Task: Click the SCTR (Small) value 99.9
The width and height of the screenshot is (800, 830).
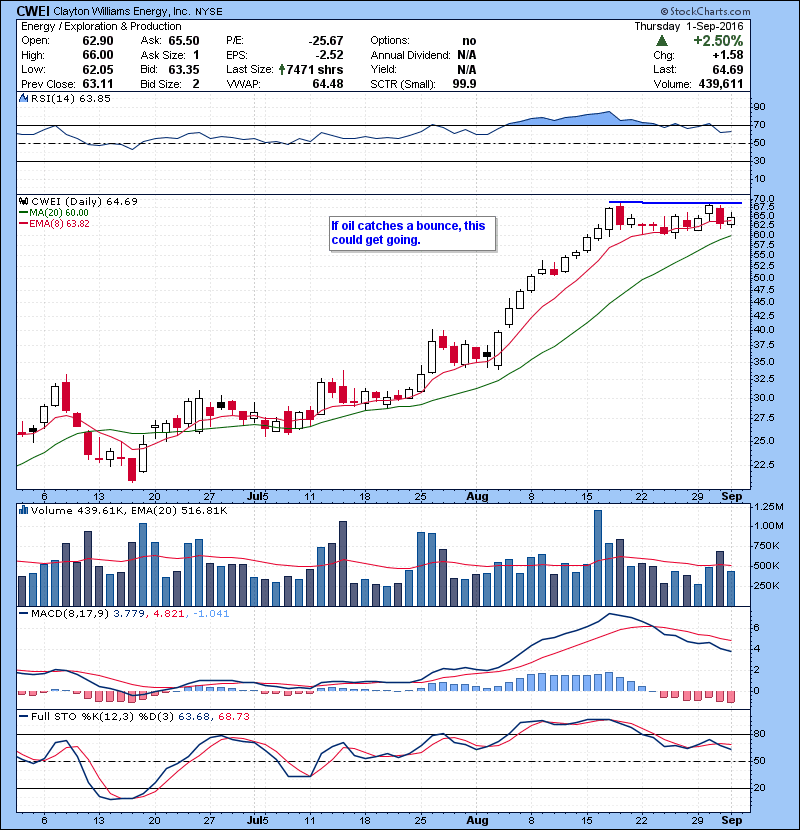Action: click(464, 84)
